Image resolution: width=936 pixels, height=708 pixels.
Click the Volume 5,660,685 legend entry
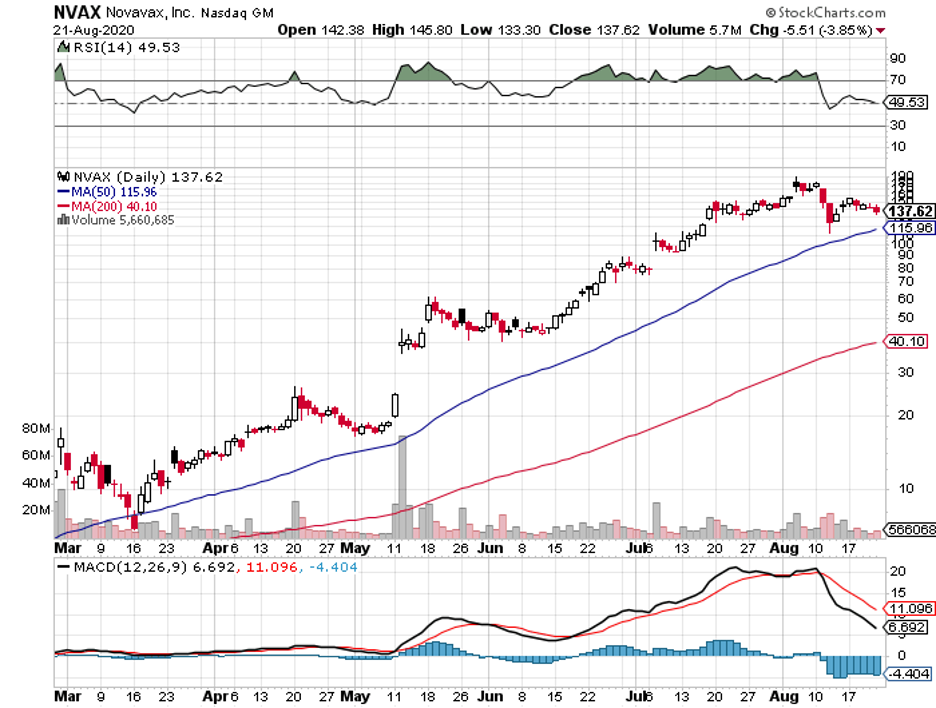coord(122,220)
